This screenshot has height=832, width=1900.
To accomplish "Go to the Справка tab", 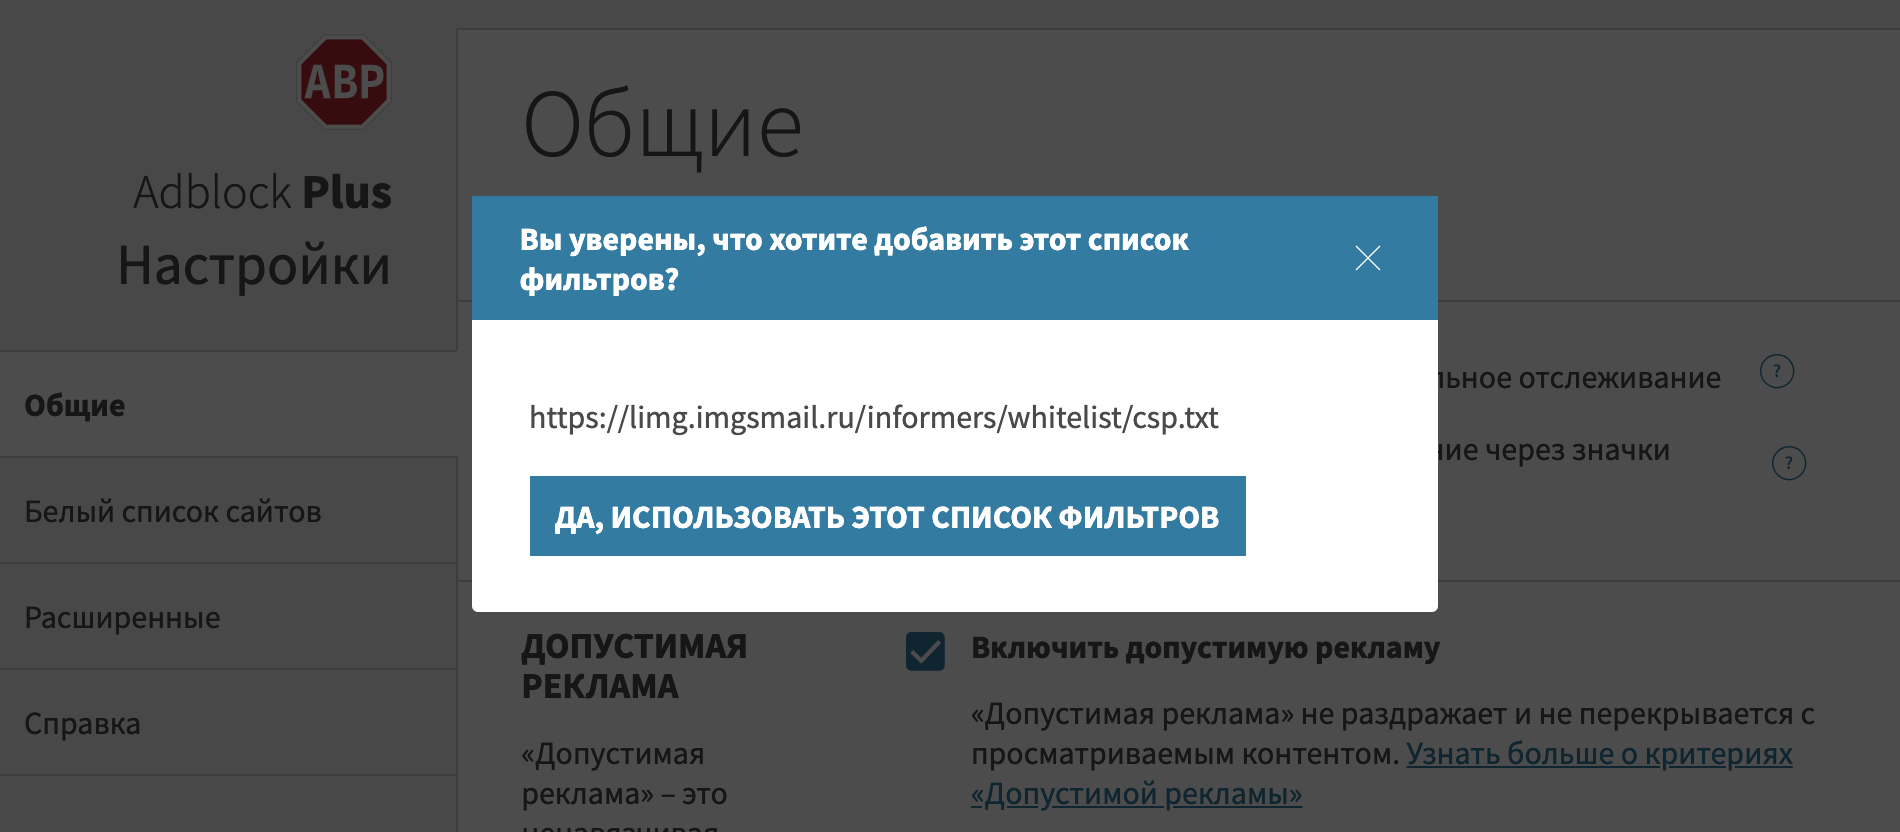I will pyautogui.click(x=82, y=723).
